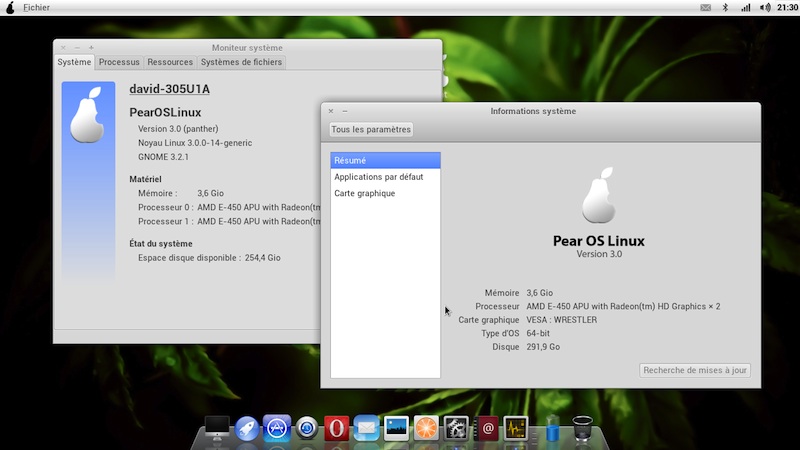This screenshot has height=450, width=800.
Task: Switch to the Processus tab
Action: [119, 62]
